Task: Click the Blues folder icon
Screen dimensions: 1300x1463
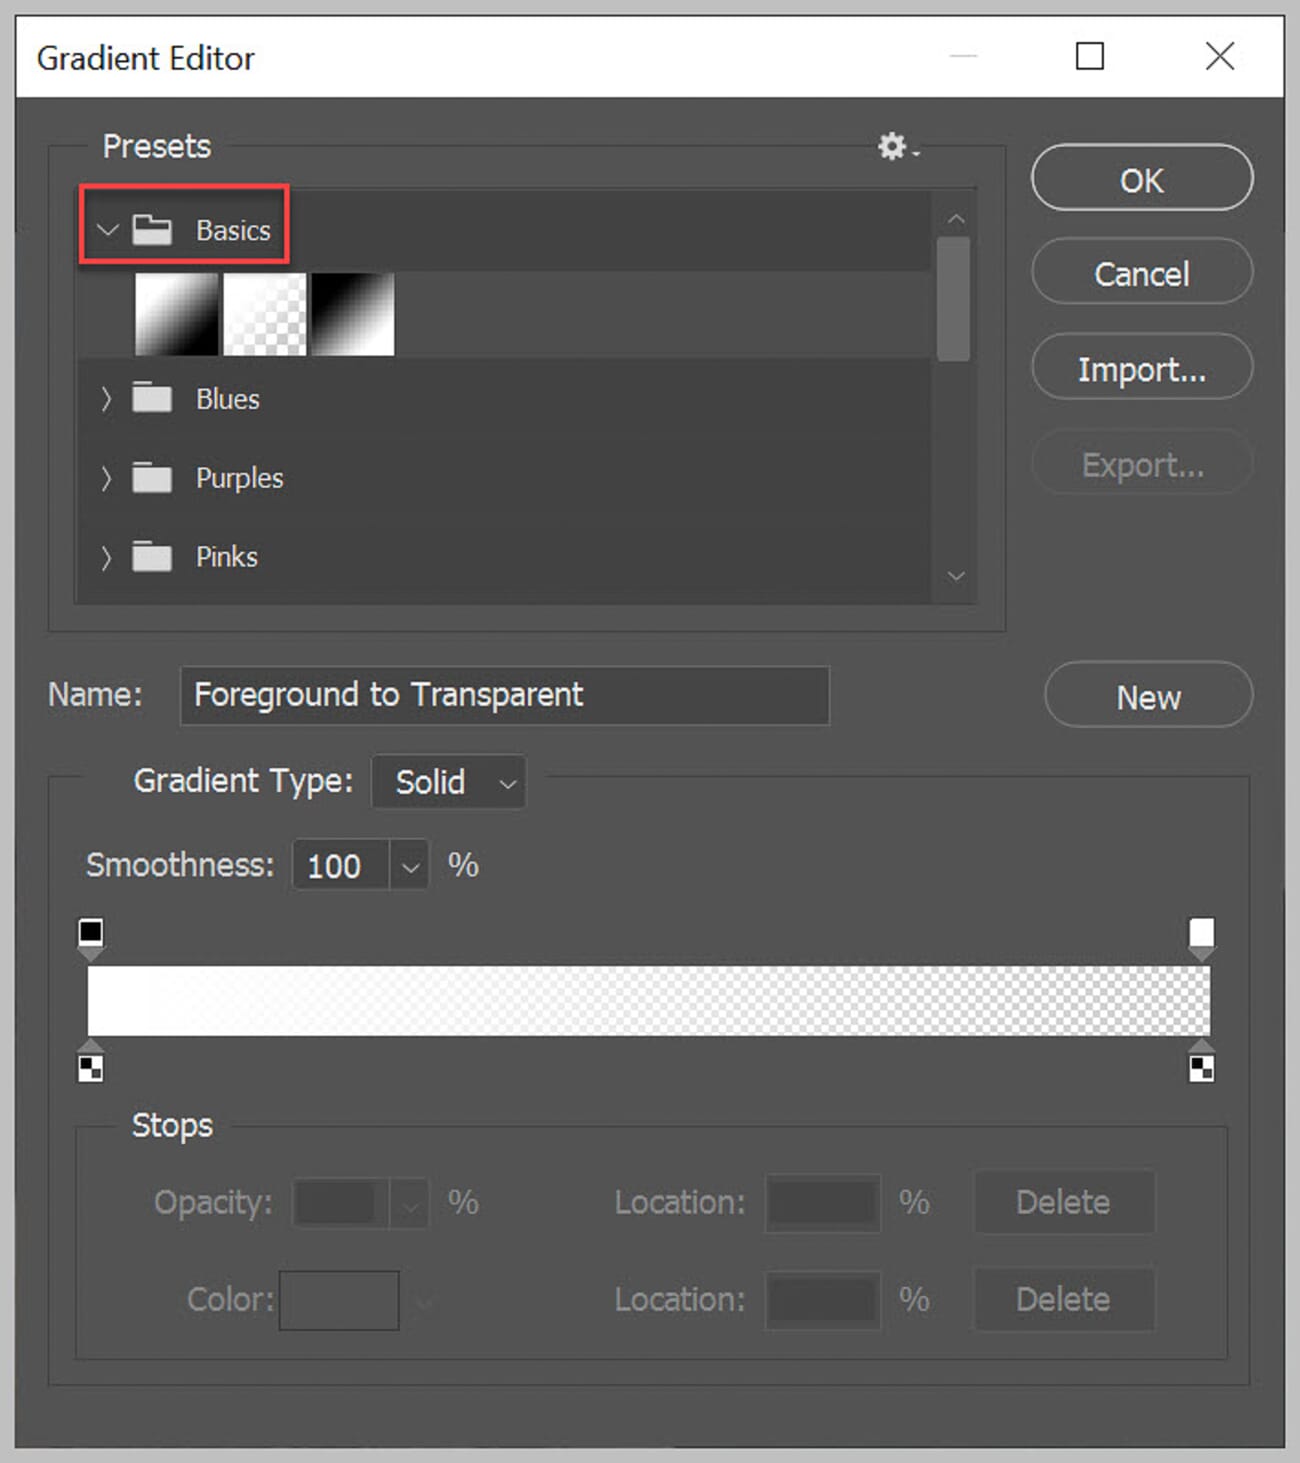Action: 151,397
